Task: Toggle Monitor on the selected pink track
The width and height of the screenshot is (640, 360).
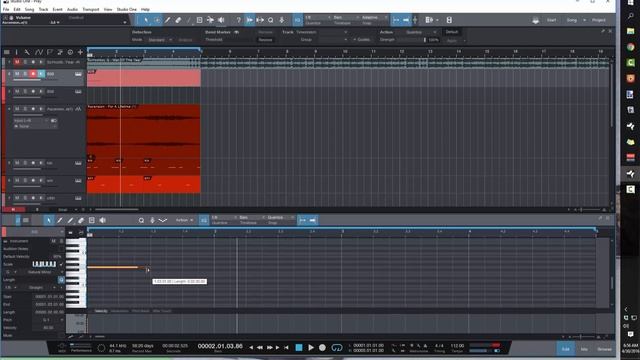Action: 41,74
